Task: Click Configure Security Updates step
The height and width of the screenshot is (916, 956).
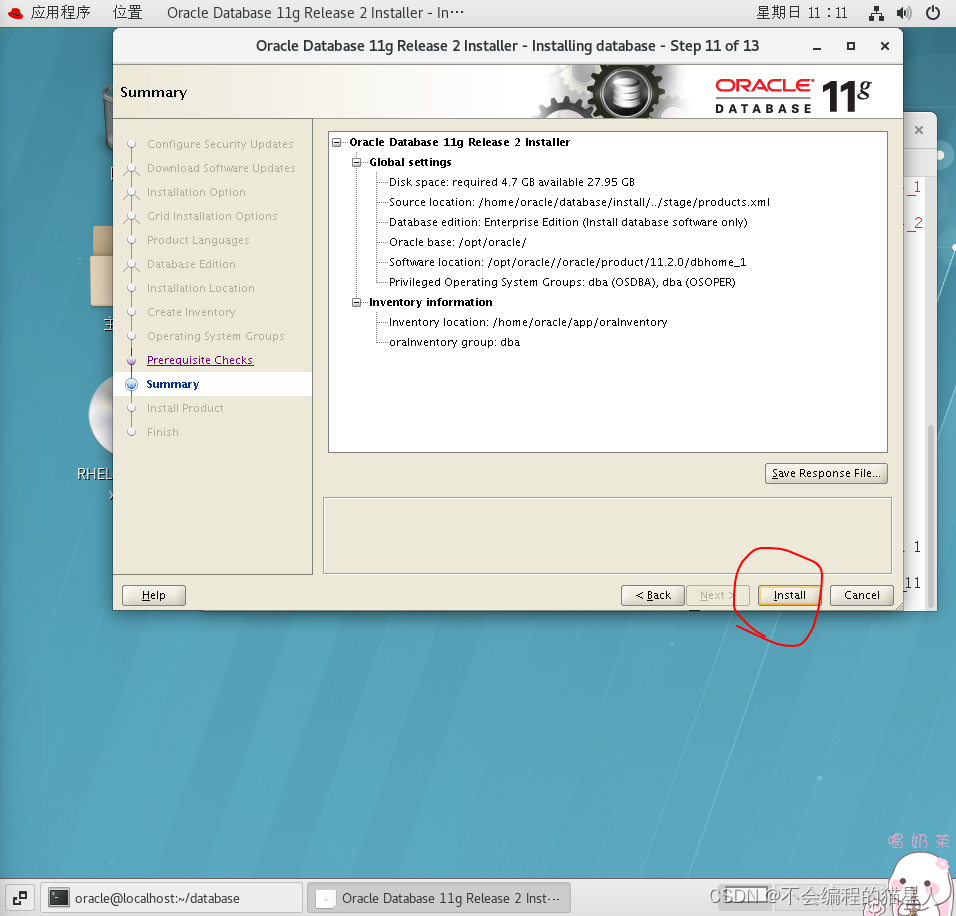Action: [x=220, y=144]
